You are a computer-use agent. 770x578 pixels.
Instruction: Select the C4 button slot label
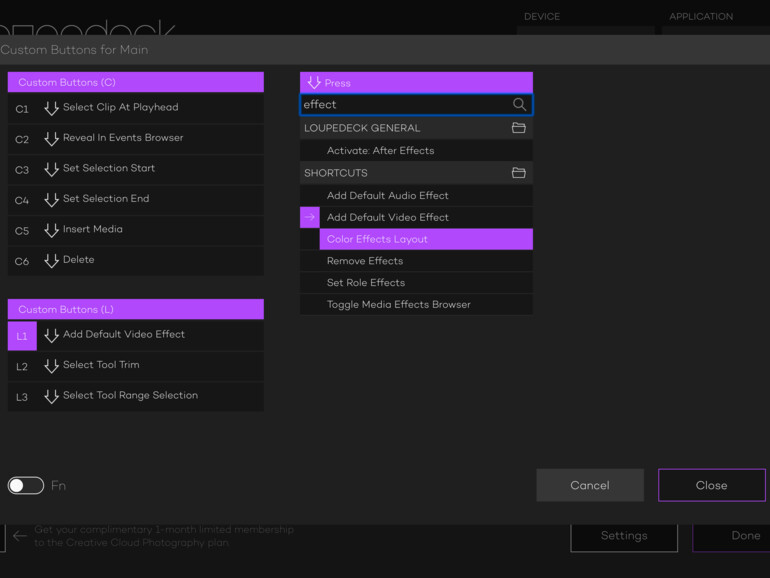click(x=22, y=200)
